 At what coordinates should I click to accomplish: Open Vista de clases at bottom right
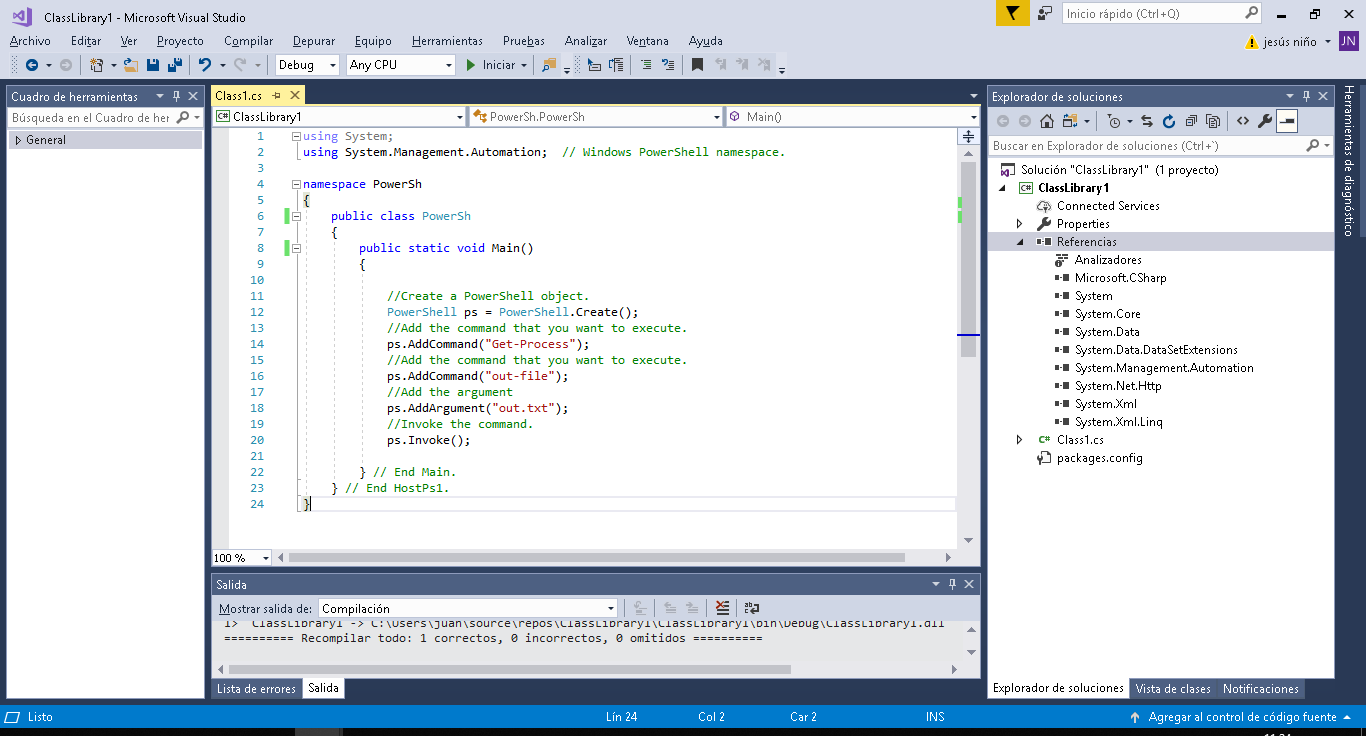(x=1172, y=688)
